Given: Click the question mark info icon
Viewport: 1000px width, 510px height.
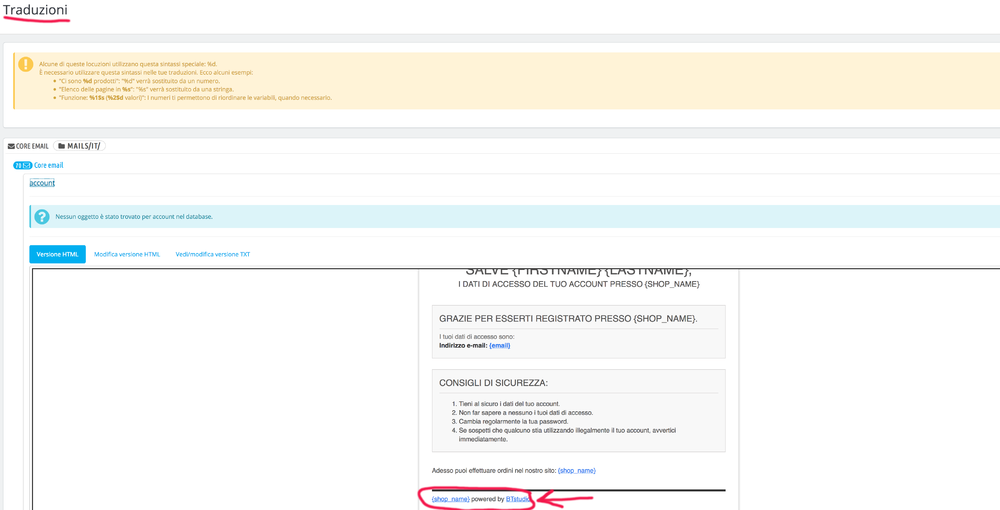Looking at the screenshot, I should pos(41,217).
